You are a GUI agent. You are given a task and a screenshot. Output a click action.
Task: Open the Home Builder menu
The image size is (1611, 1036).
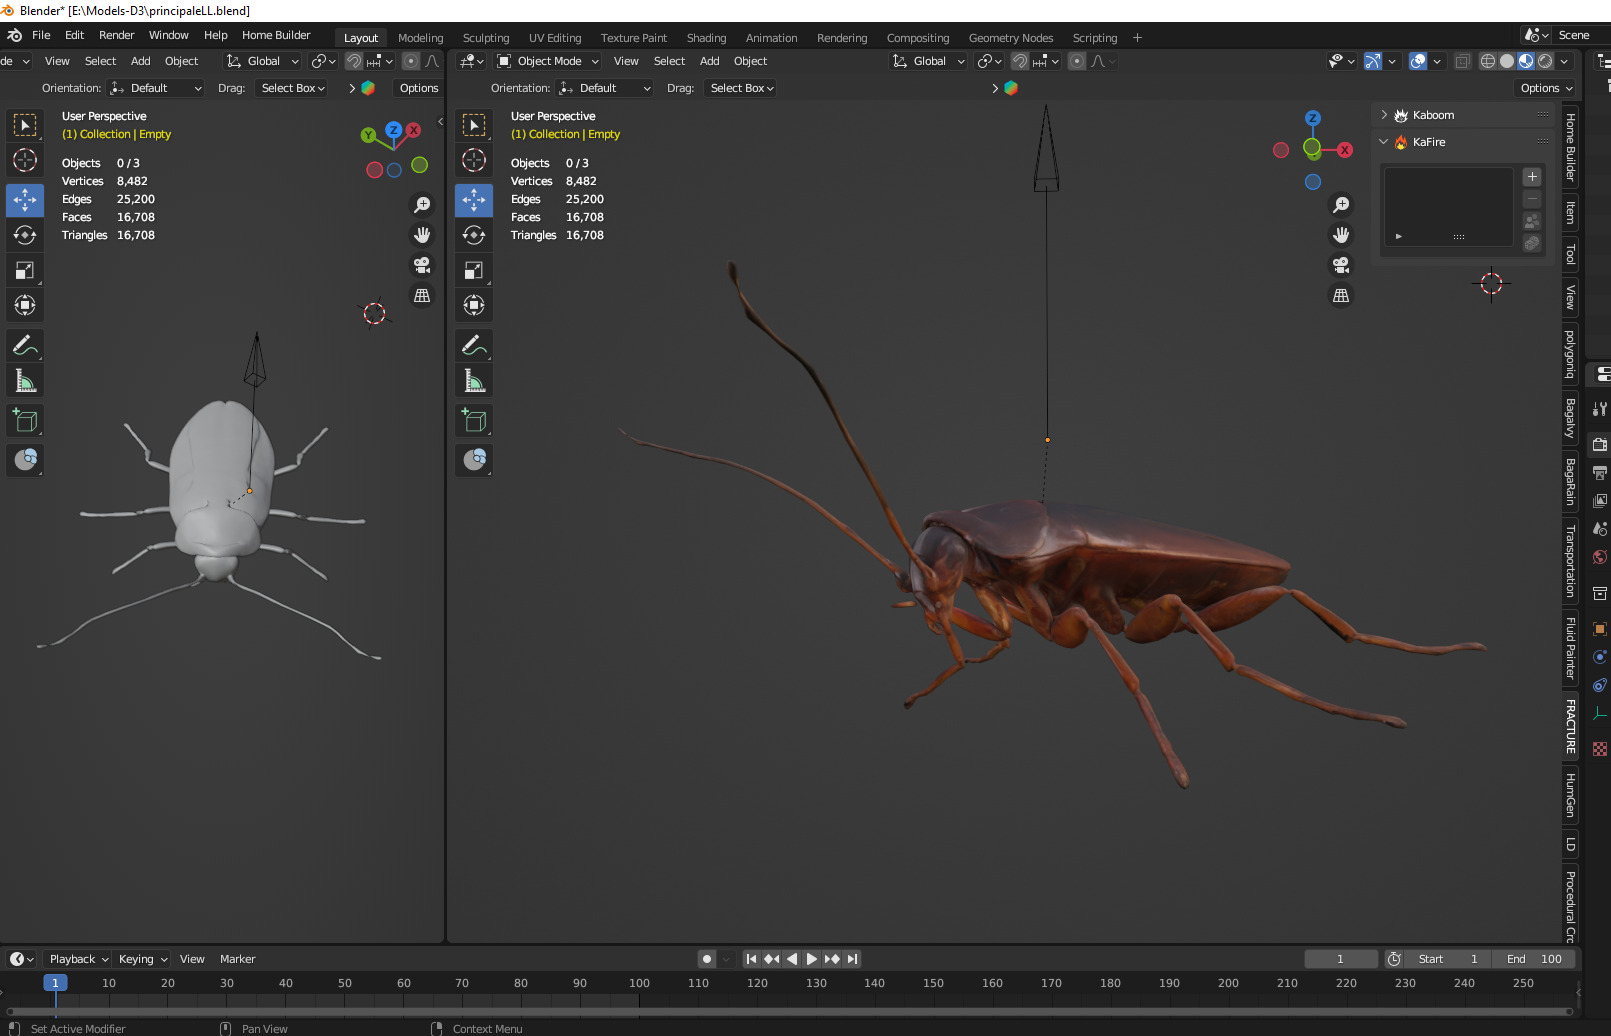[x=276, y=35]
